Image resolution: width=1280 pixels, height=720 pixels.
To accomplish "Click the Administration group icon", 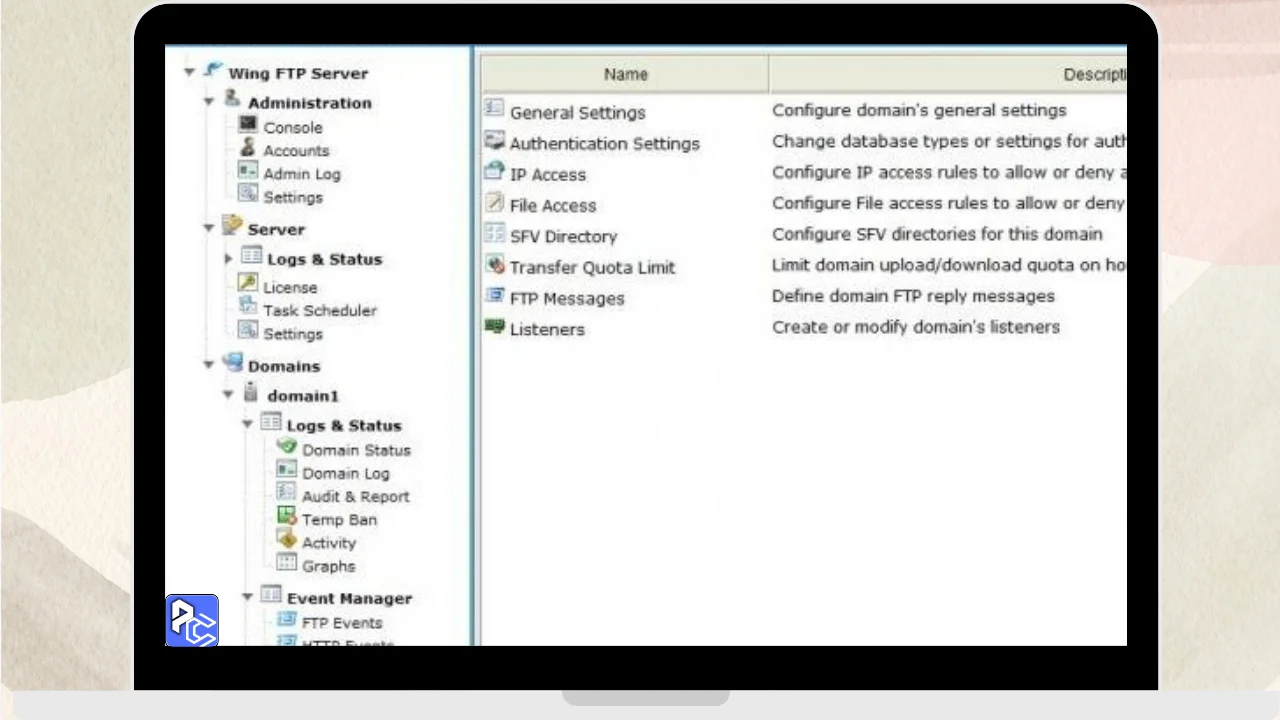I will 232,99.
